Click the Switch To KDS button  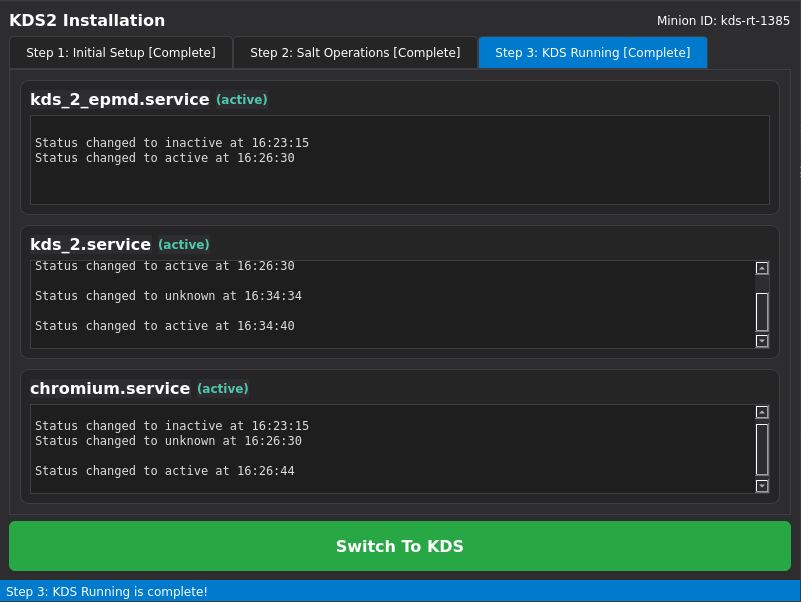pos(400,546)
